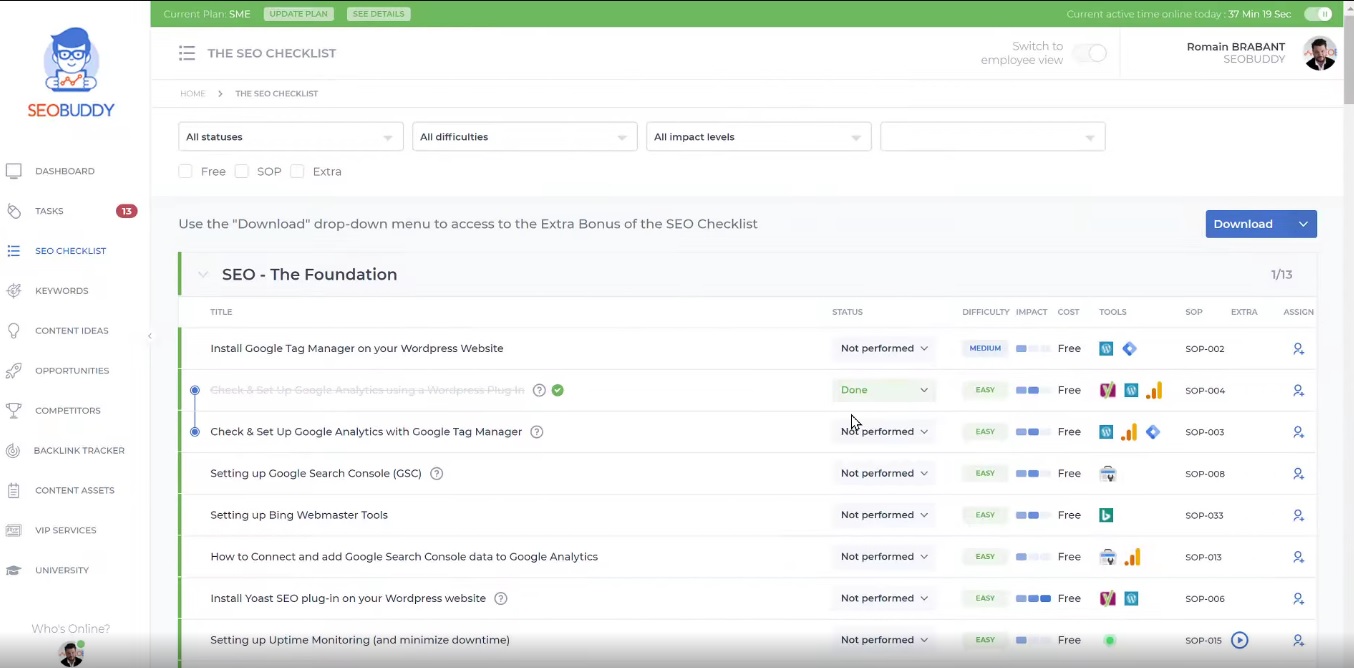The image size is (1354, 668).
Task: Click the Yoast tool icon in Install Yoast row
Action: pyautogui.click(x=1107, y=599)
